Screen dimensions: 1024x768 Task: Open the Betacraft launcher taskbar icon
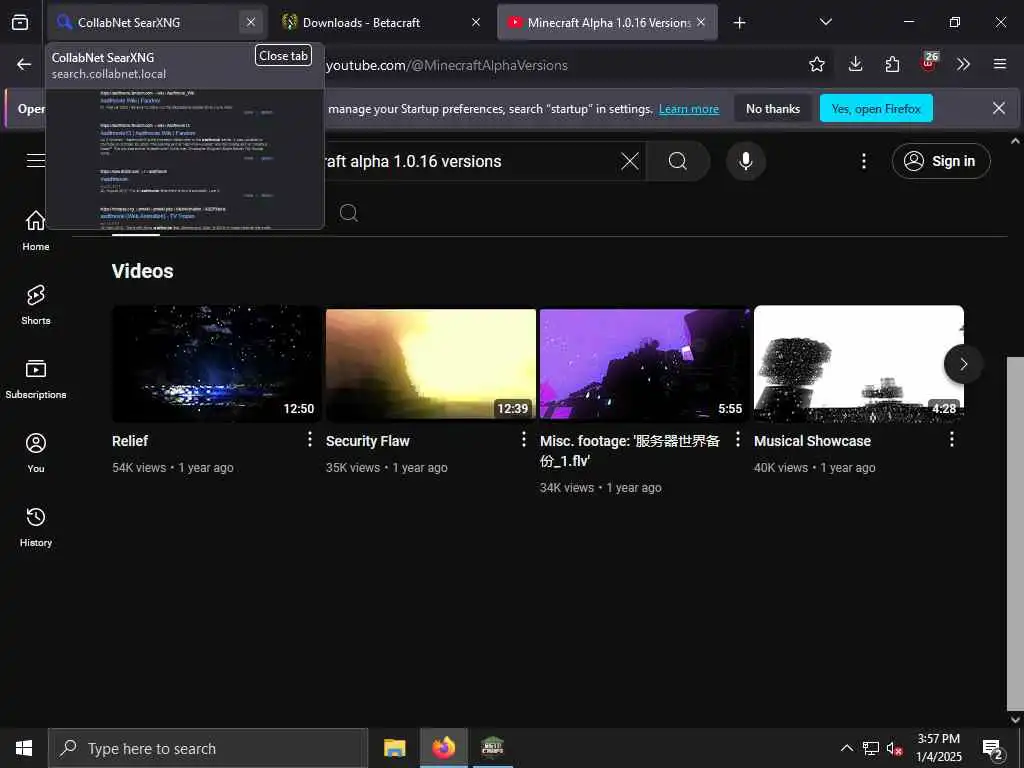(492, 748)
